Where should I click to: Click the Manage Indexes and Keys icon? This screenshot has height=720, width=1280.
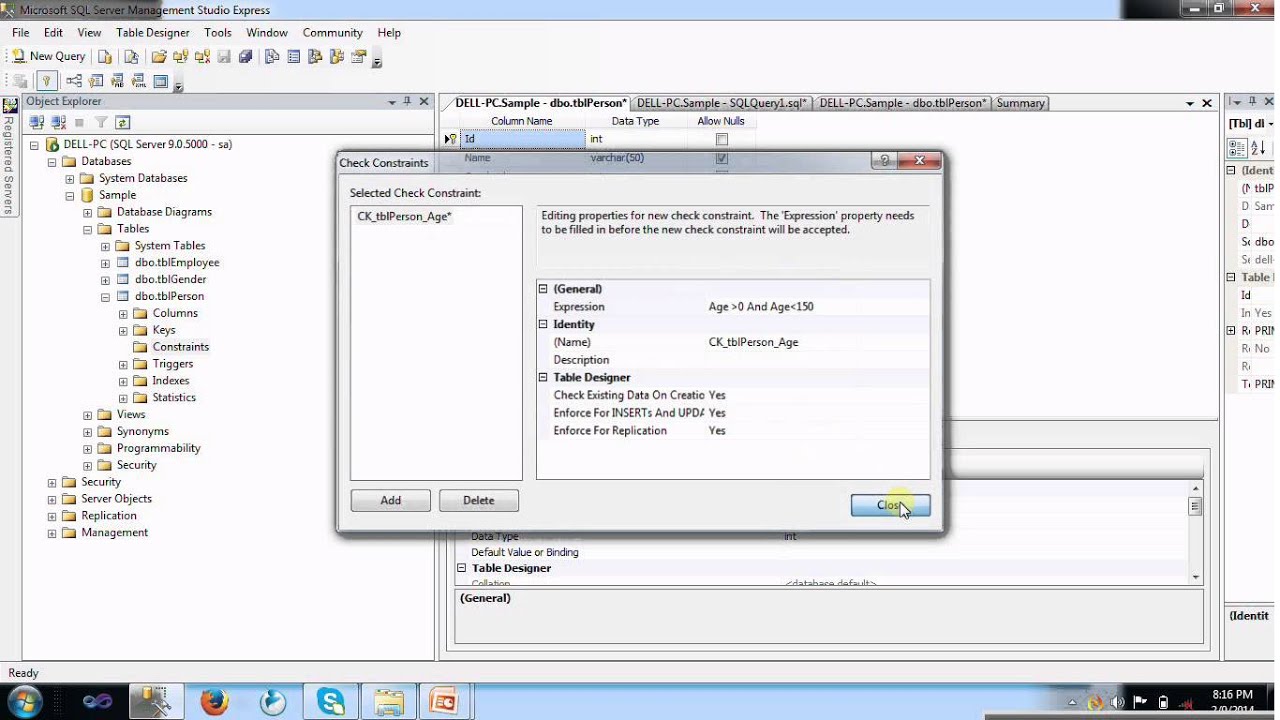[95, 81]
